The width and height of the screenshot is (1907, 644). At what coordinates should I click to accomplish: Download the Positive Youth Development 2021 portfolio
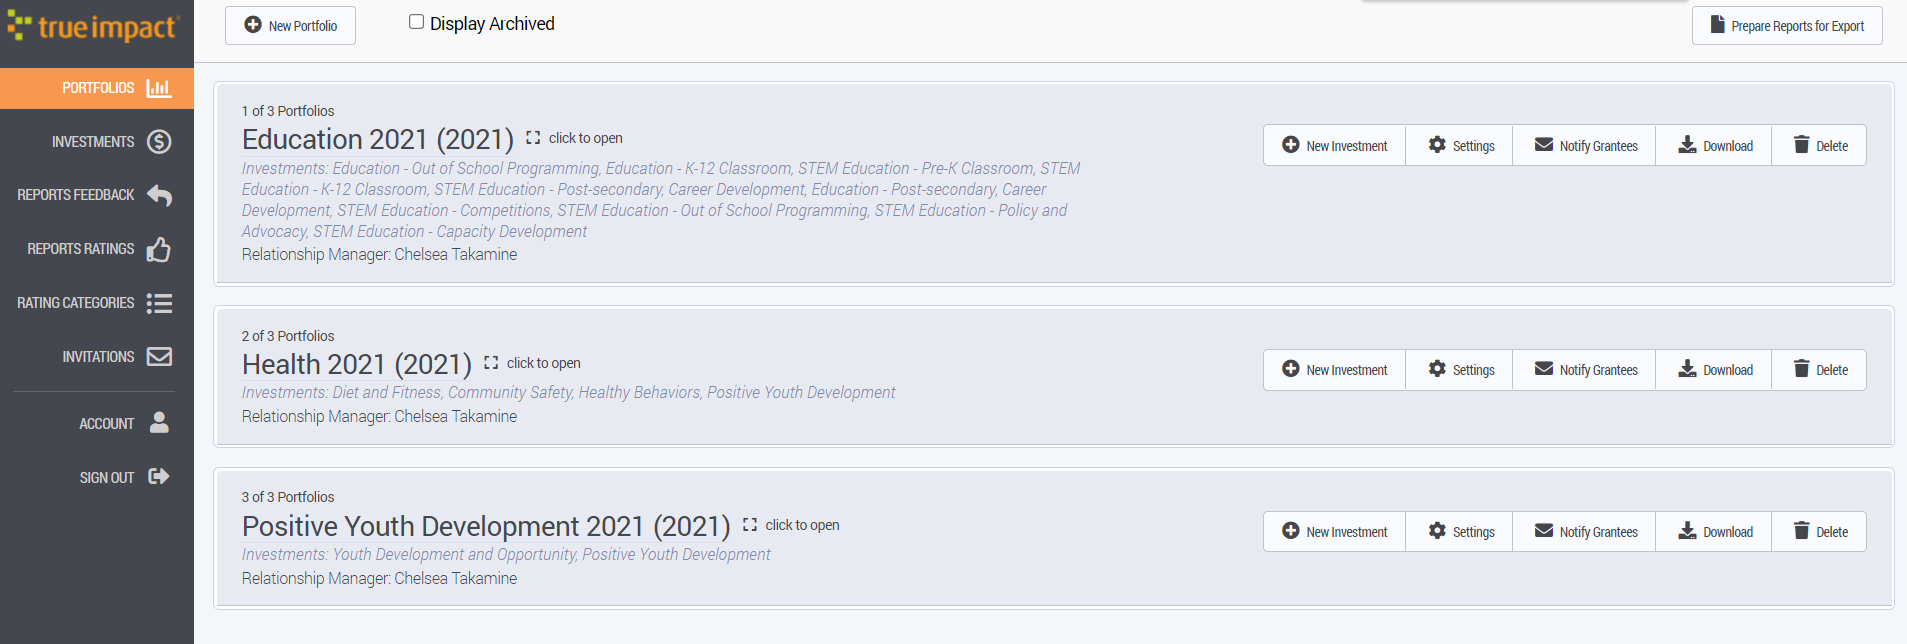coord(1714,532)
